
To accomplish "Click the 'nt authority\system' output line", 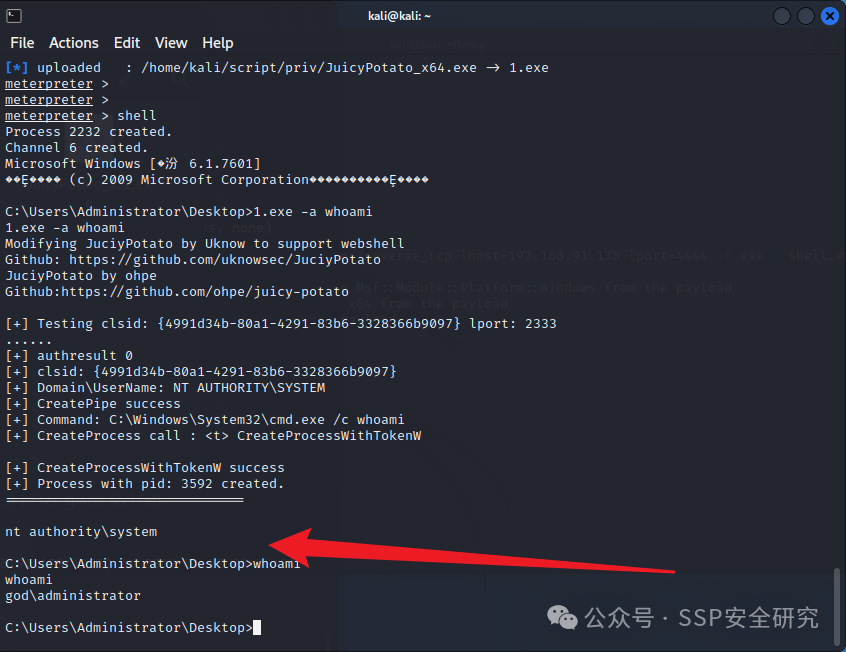I will click(81, 532).
